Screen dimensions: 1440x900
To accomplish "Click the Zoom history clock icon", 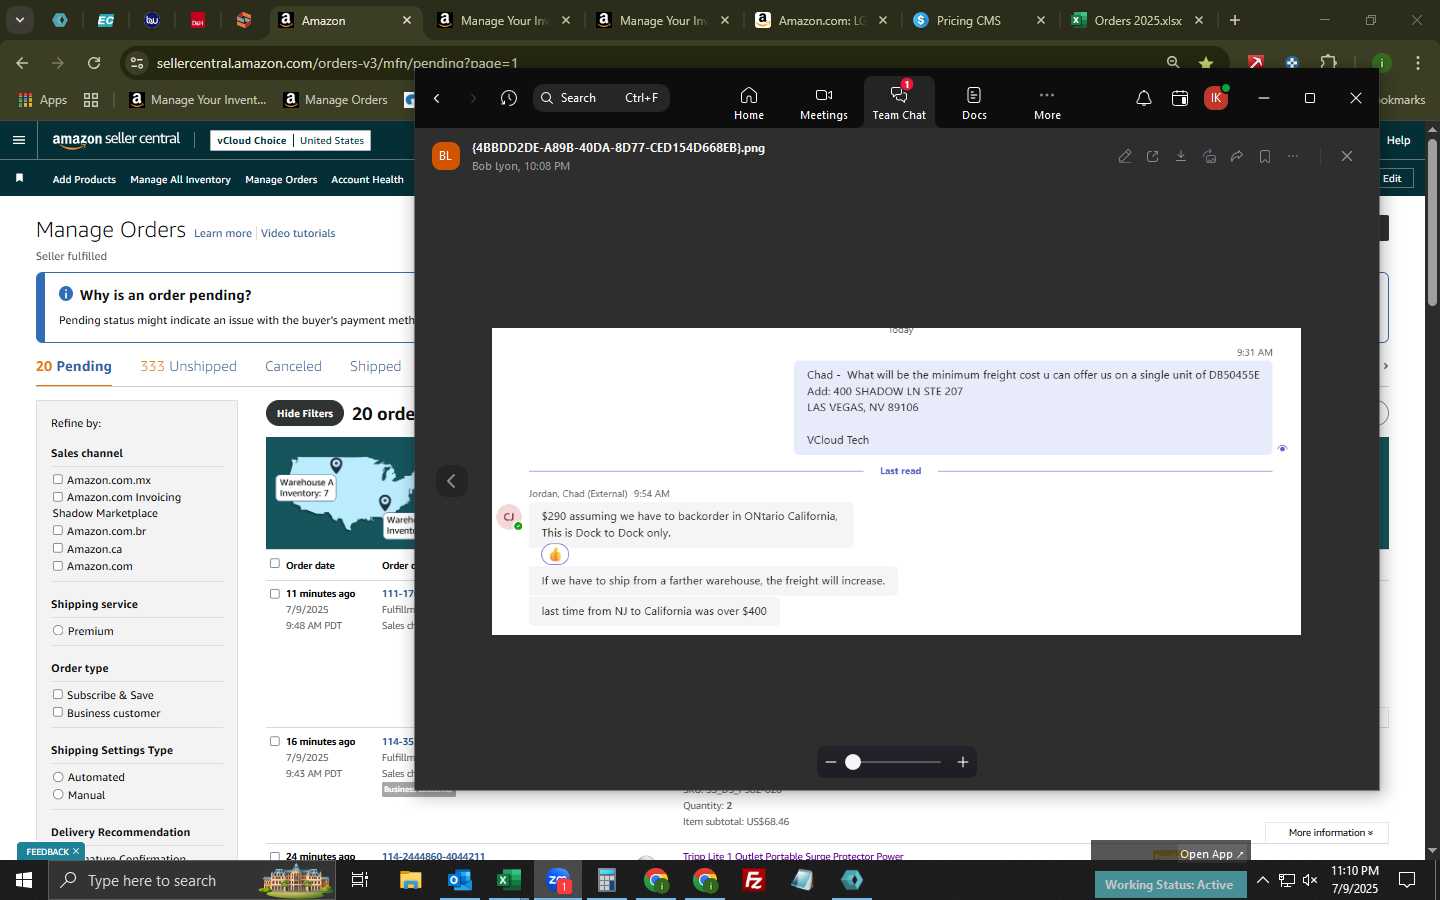I will click(x=509, y=98).
